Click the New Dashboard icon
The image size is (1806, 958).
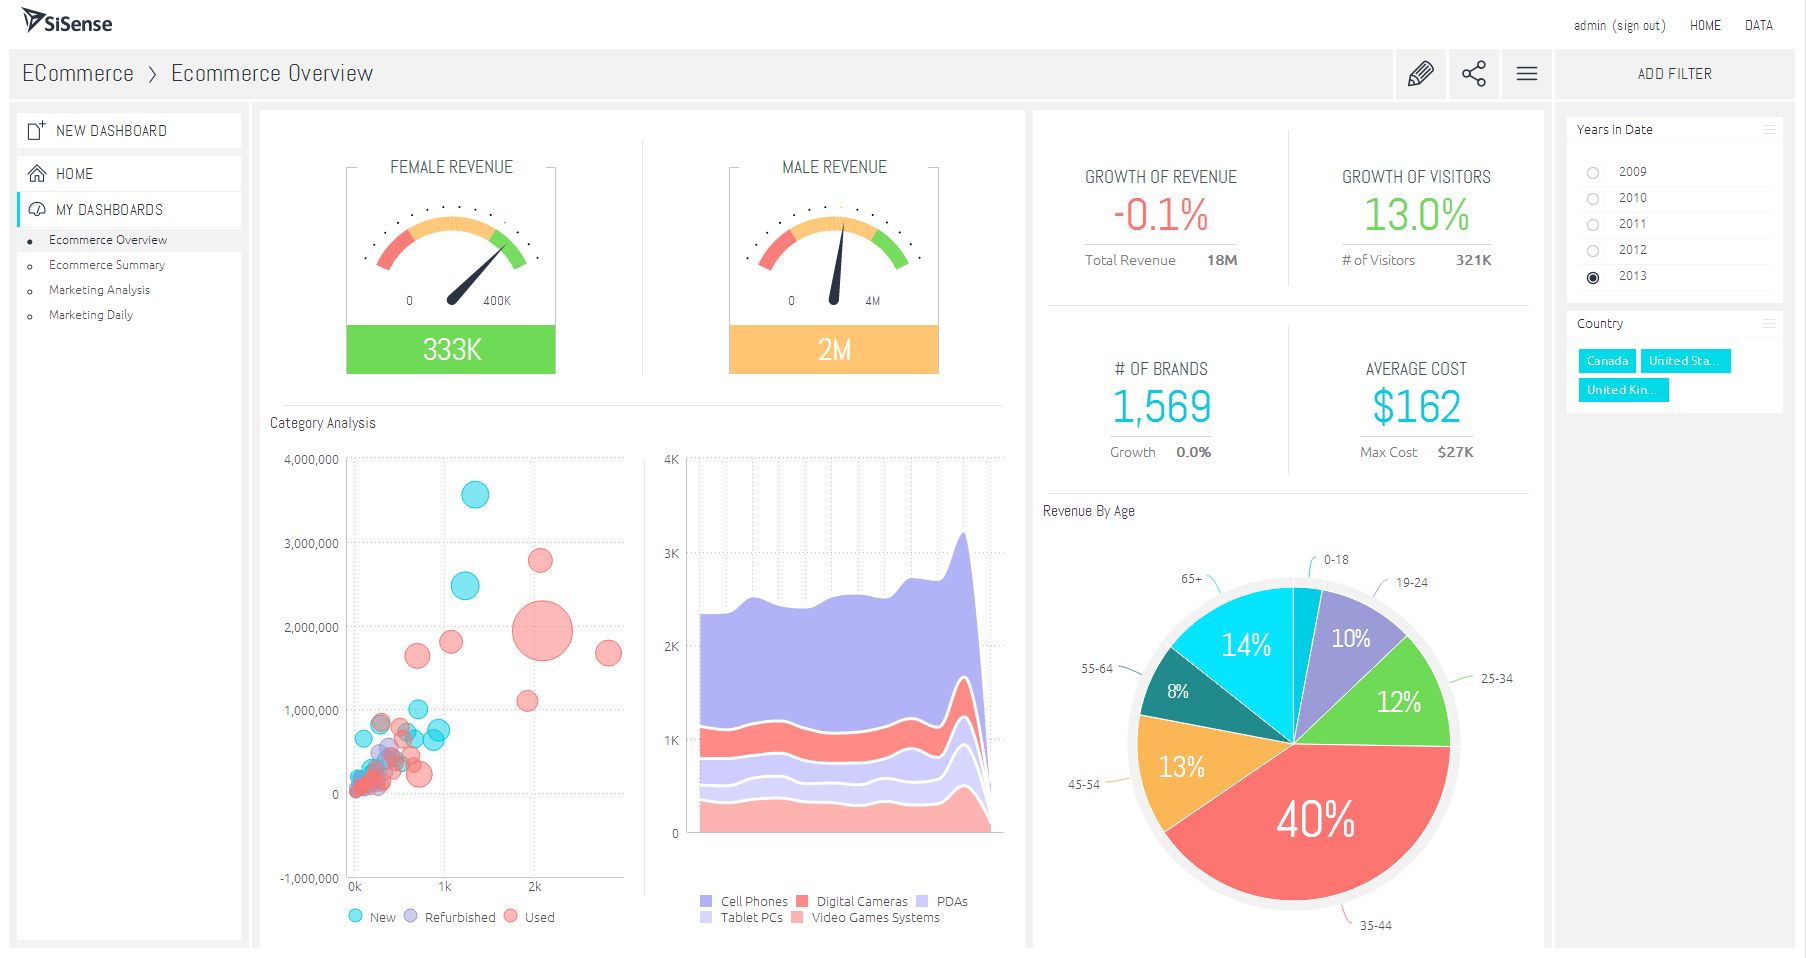tap(35, 129)
